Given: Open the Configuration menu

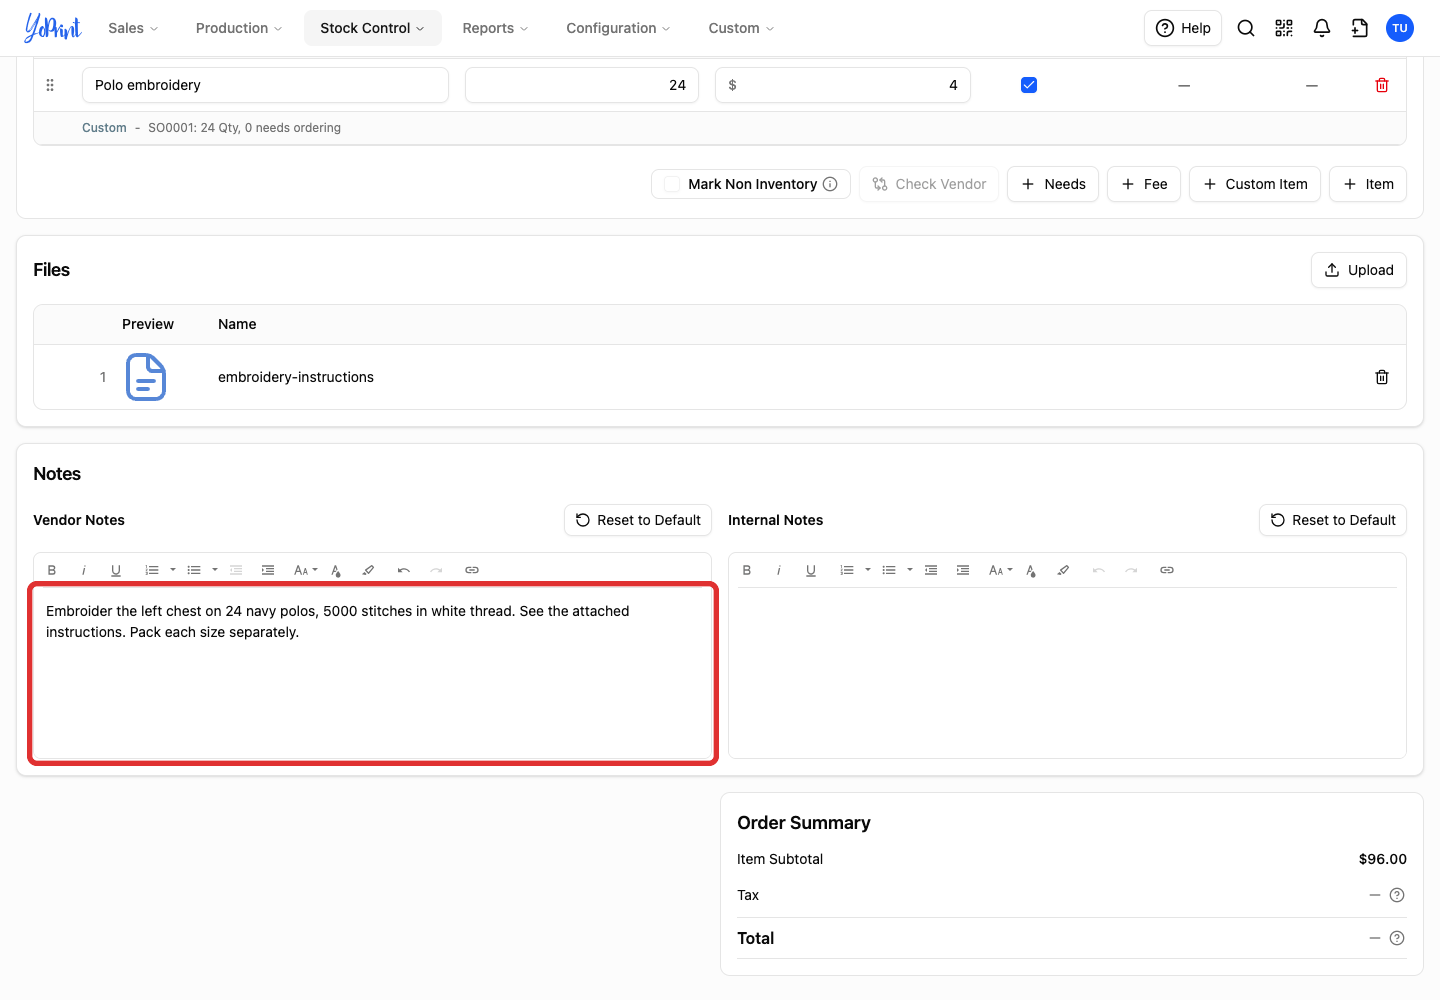Looking at the screenshot, I should 618,28.
